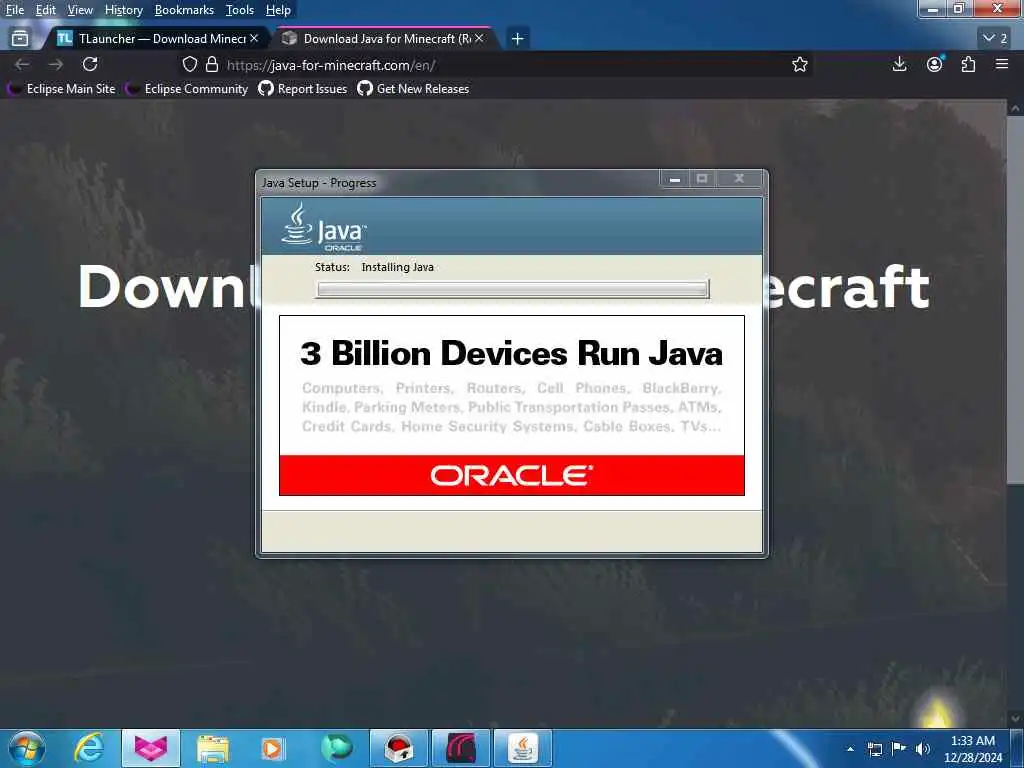Open the File menu
This screenshot has width=1024, height=768.
[14, 10]
